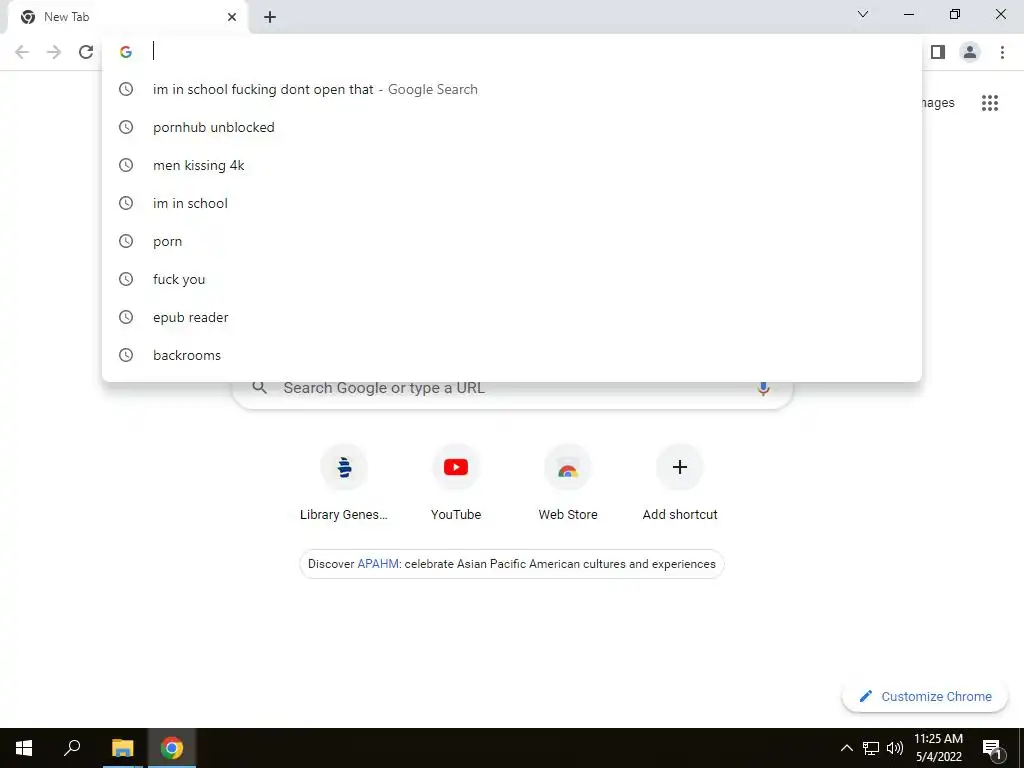The image size is (1024, 768).
Task: Click the history clock icon beside 'backrooms'
Action: point(126,355)
